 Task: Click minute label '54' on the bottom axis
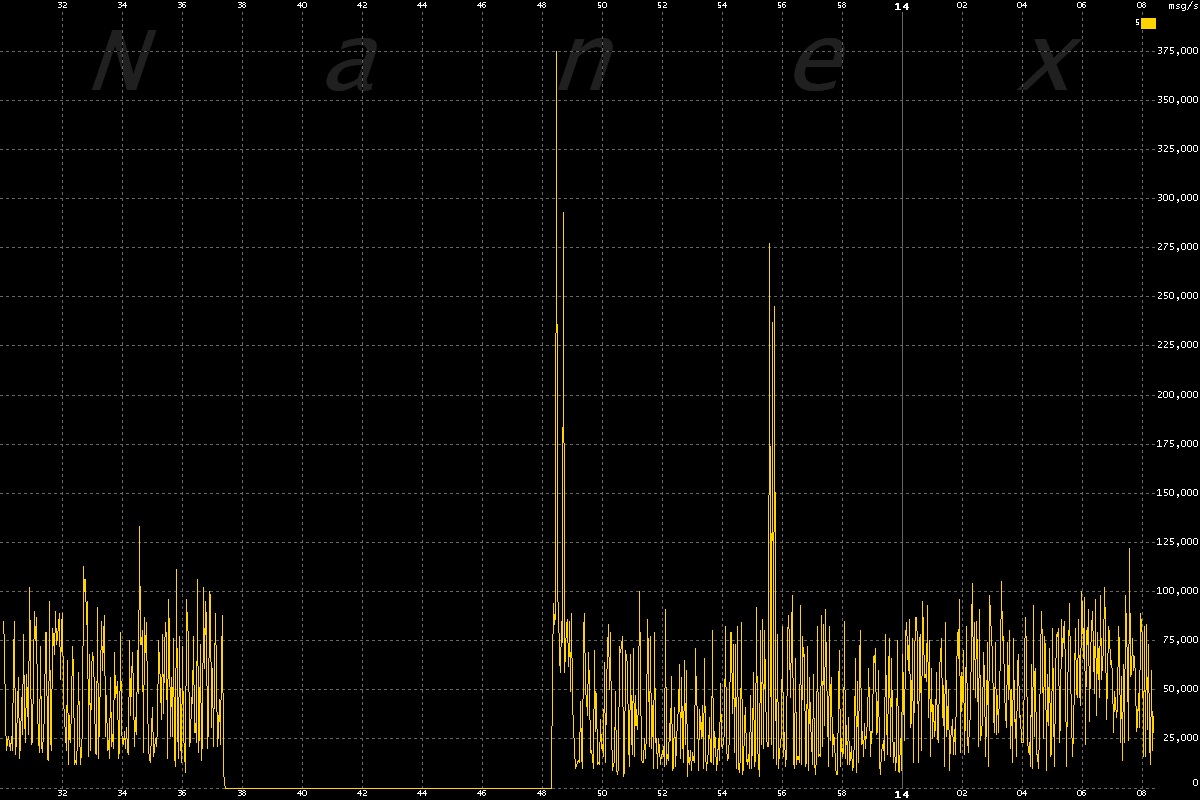(x=722, y=794)
